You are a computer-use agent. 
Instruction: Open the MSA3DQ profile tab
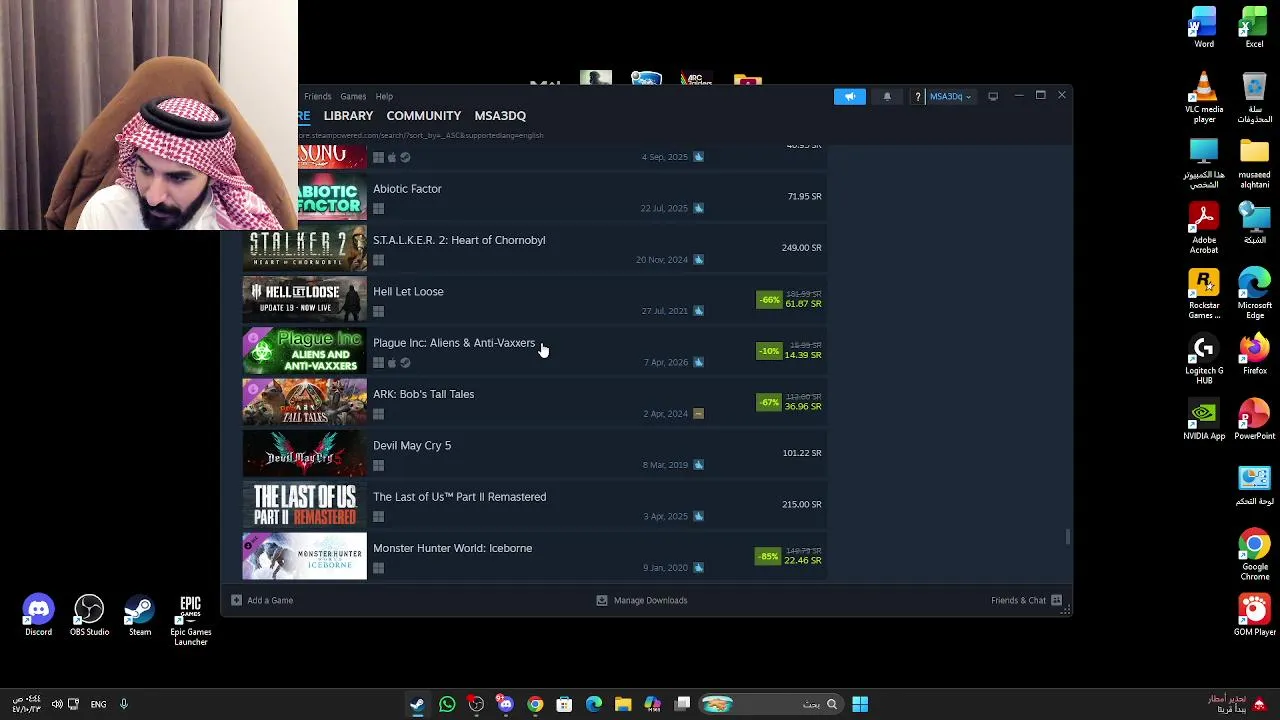coord(500,116)
